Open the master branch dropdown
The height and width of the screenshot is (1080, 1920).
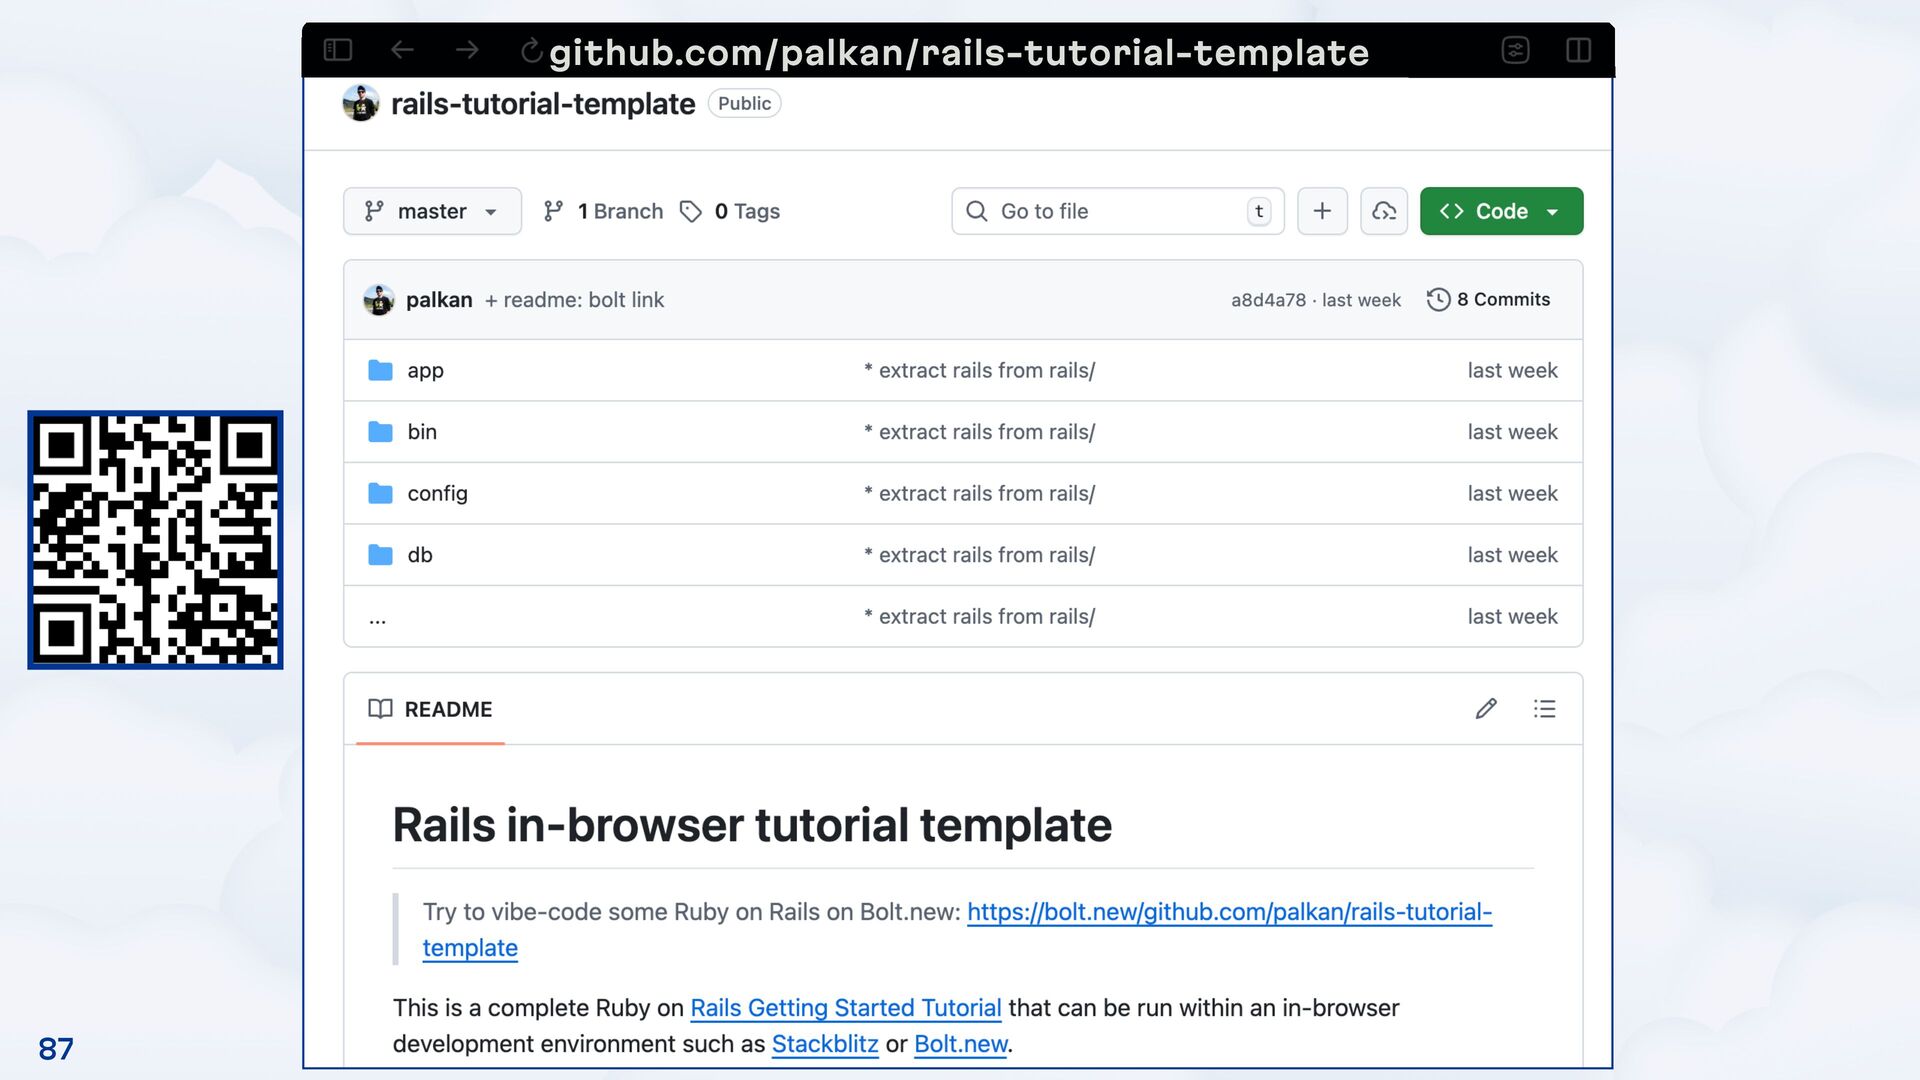(x=432, y=211)
